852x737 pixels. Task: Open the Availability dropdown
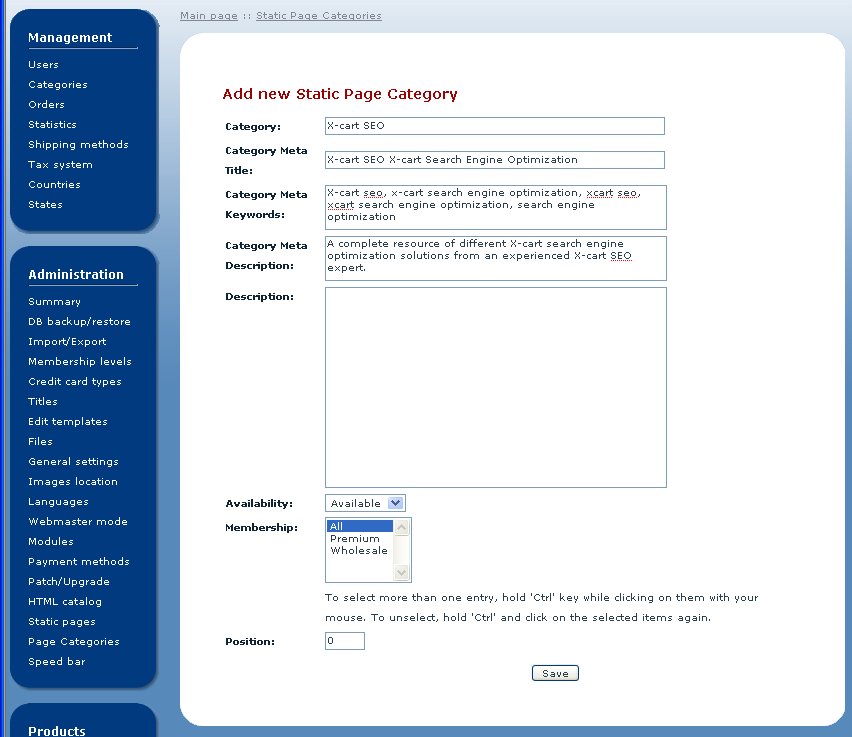[365, 503]
